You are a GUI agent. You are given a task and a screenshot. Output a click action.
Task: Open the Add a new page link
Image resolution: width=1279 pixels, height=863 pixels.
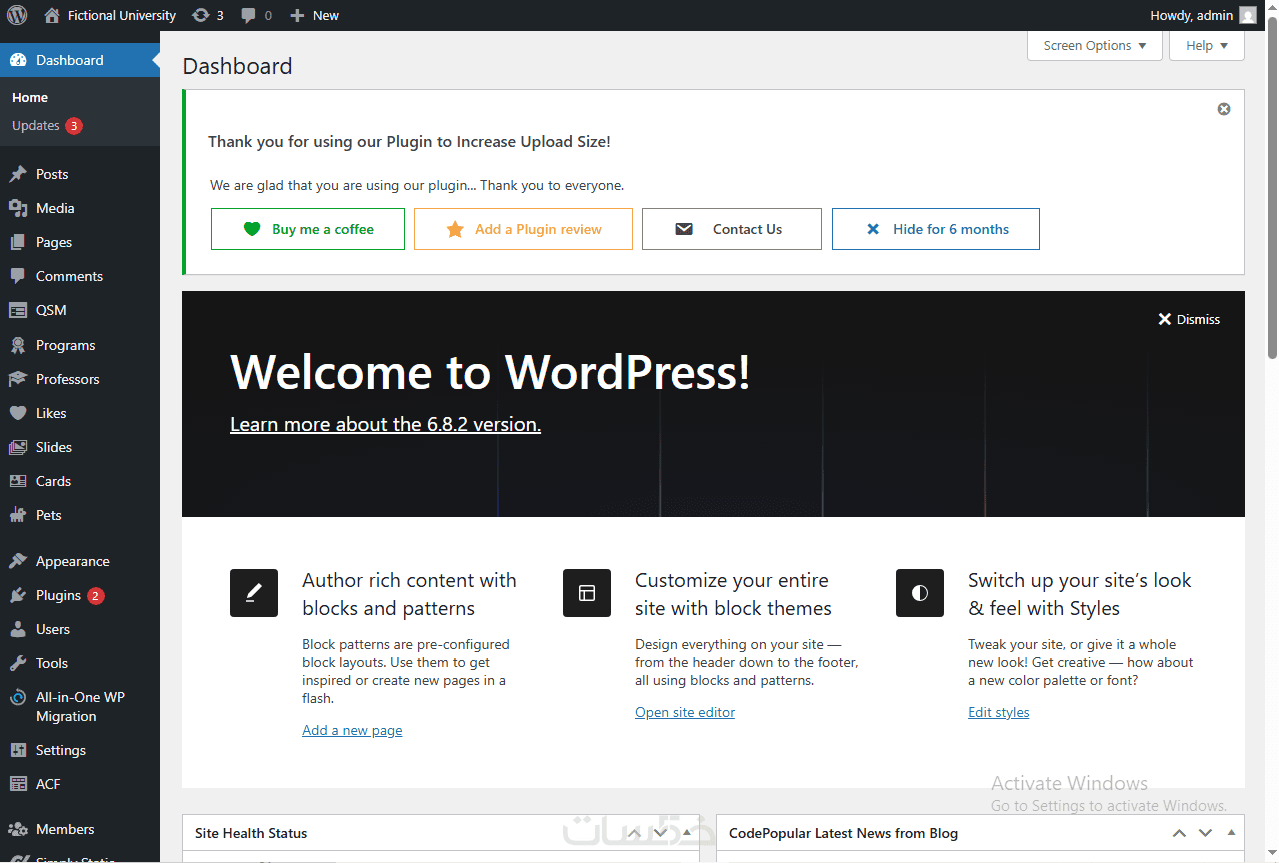pyautogui.click(x=352, y=730)
